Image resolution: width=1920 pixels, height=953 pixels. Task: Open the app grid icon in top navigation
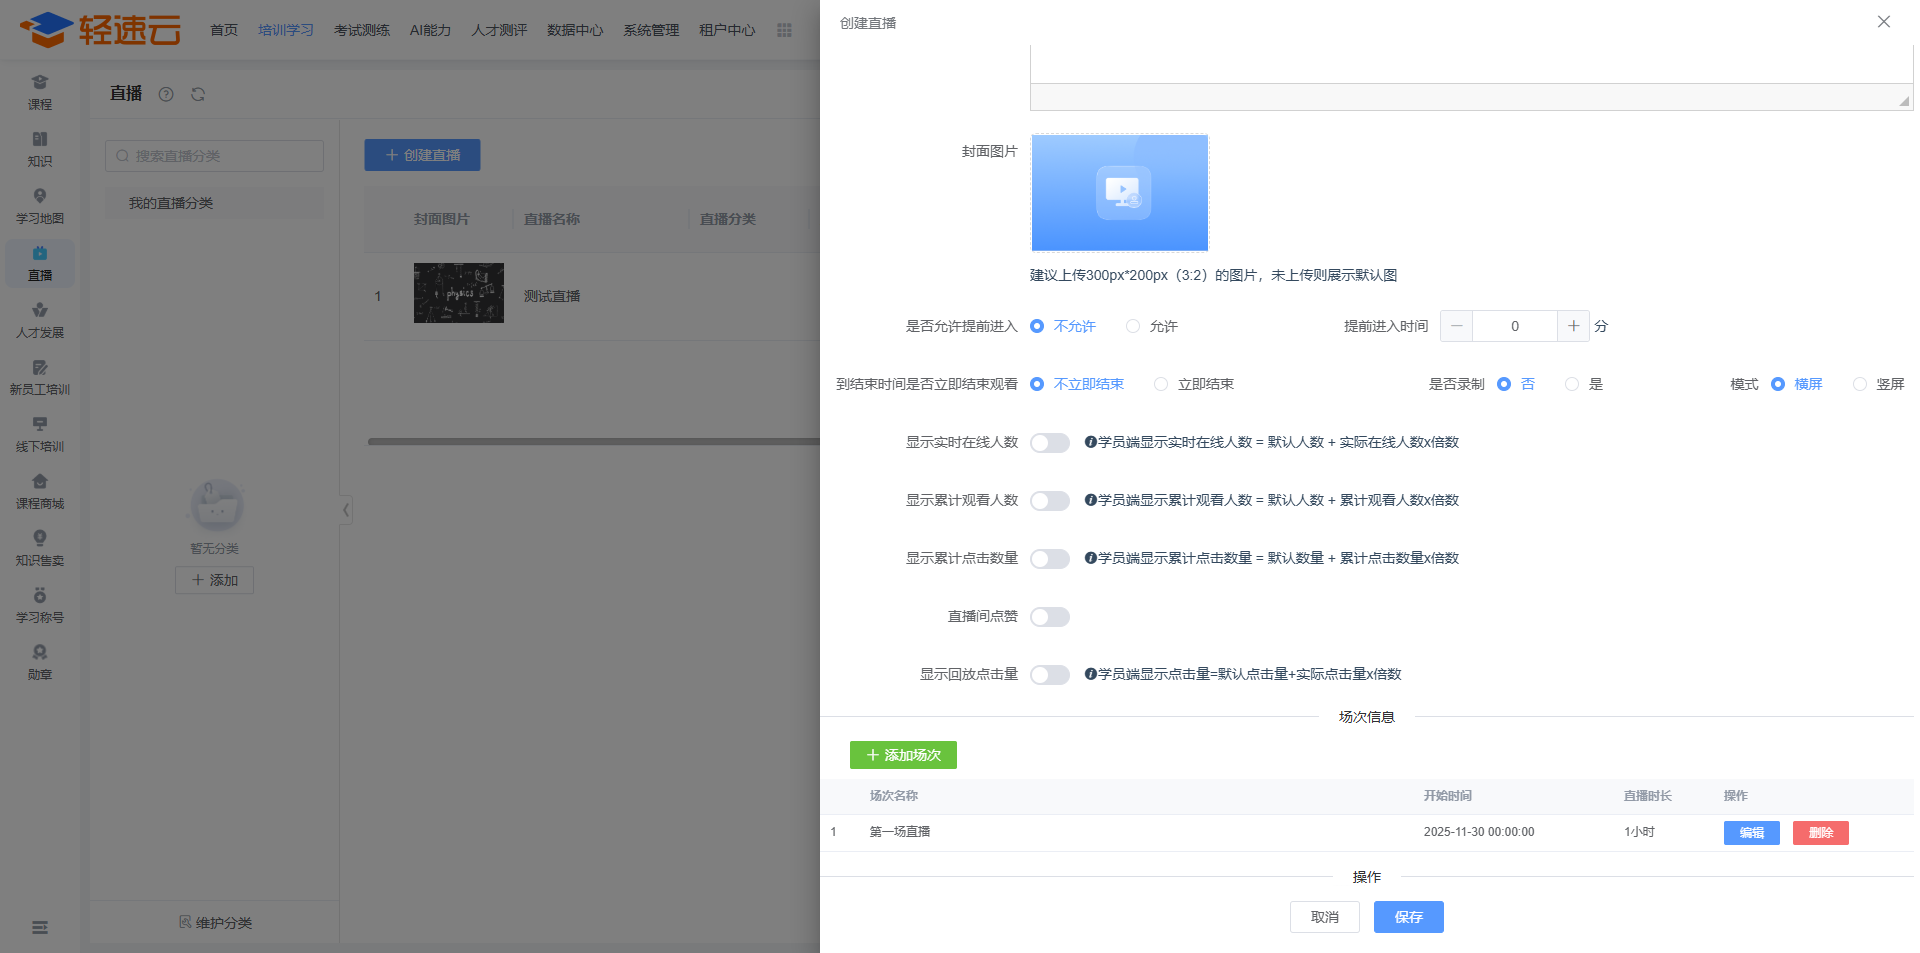(784, 30)
